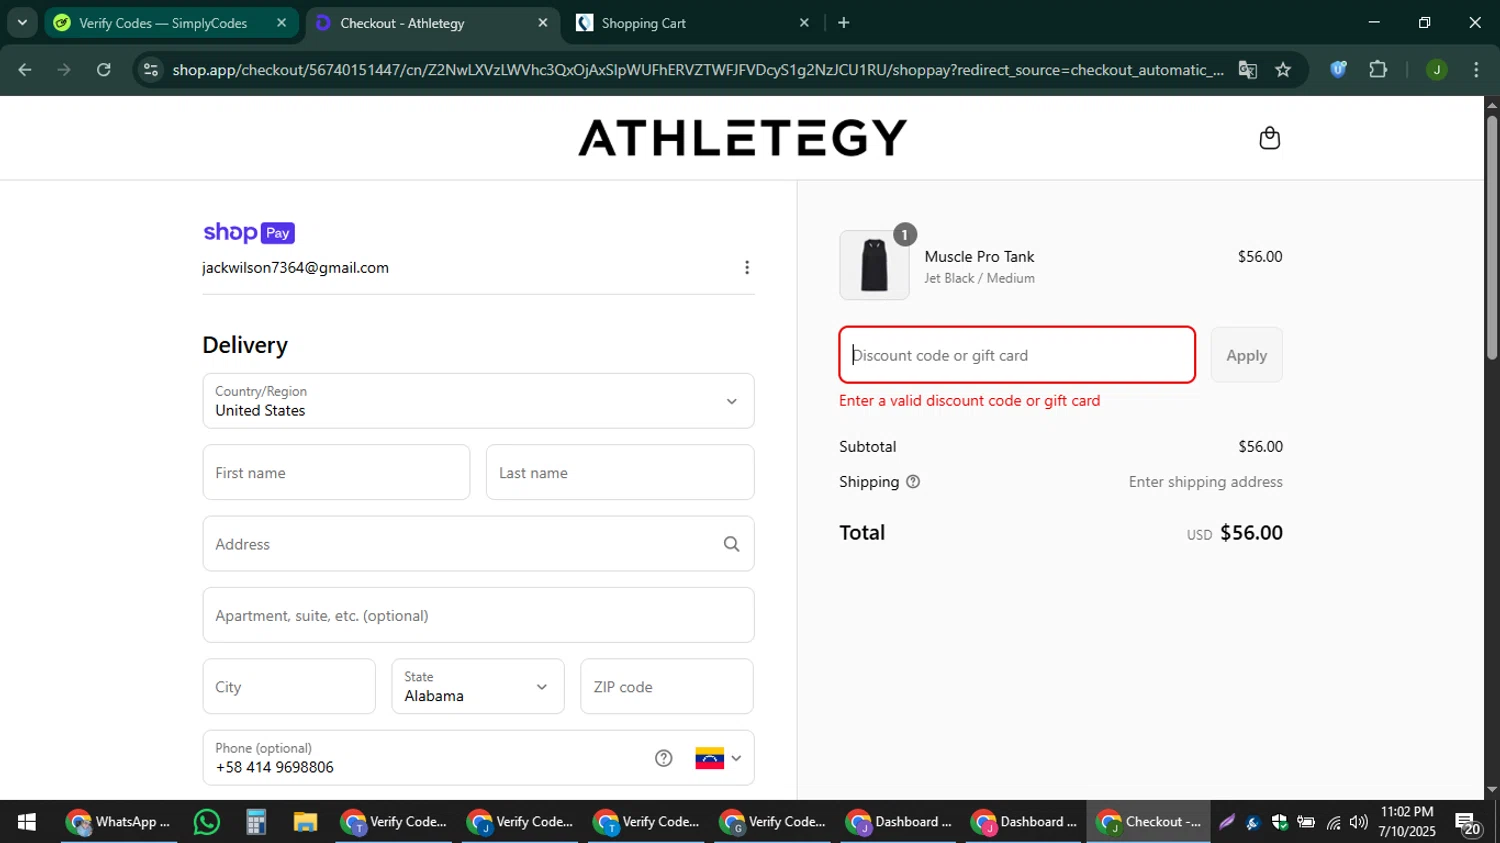The width and height of the screenshot is (1500, 843).
Task: Click the translate page icon
Action: click(x=1247, y=70)
